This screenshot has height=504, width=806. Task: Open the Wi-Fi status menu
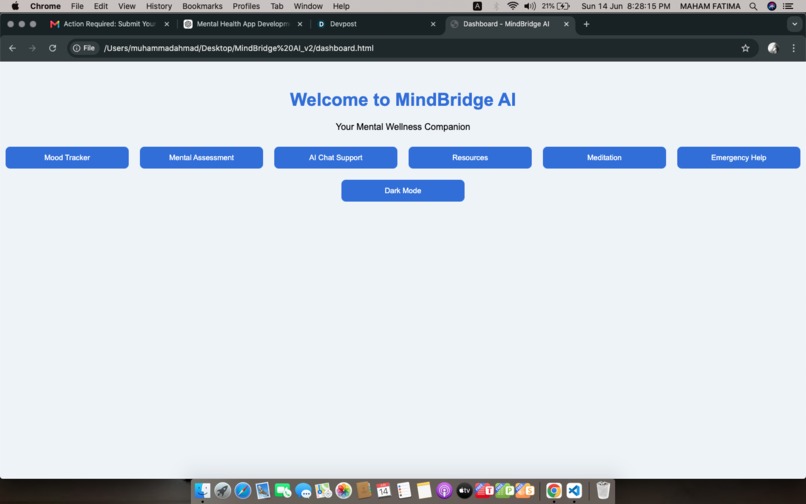tap(512, 6)
